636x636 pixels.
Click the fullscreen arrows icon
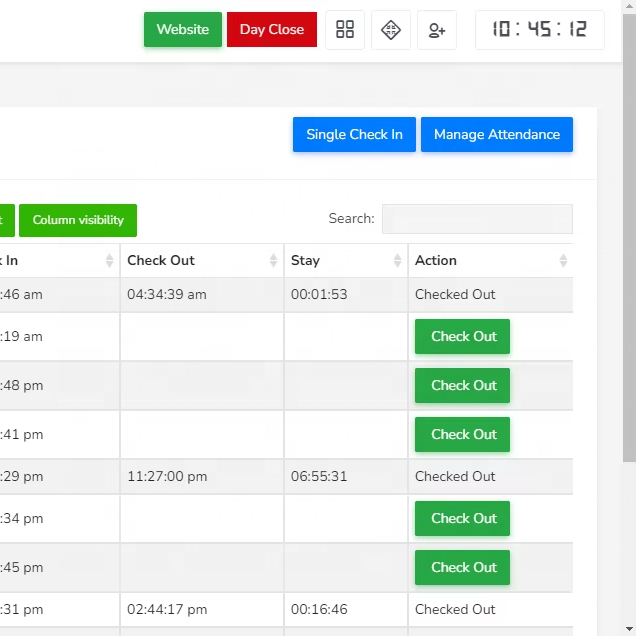click(x=391, y=30)
